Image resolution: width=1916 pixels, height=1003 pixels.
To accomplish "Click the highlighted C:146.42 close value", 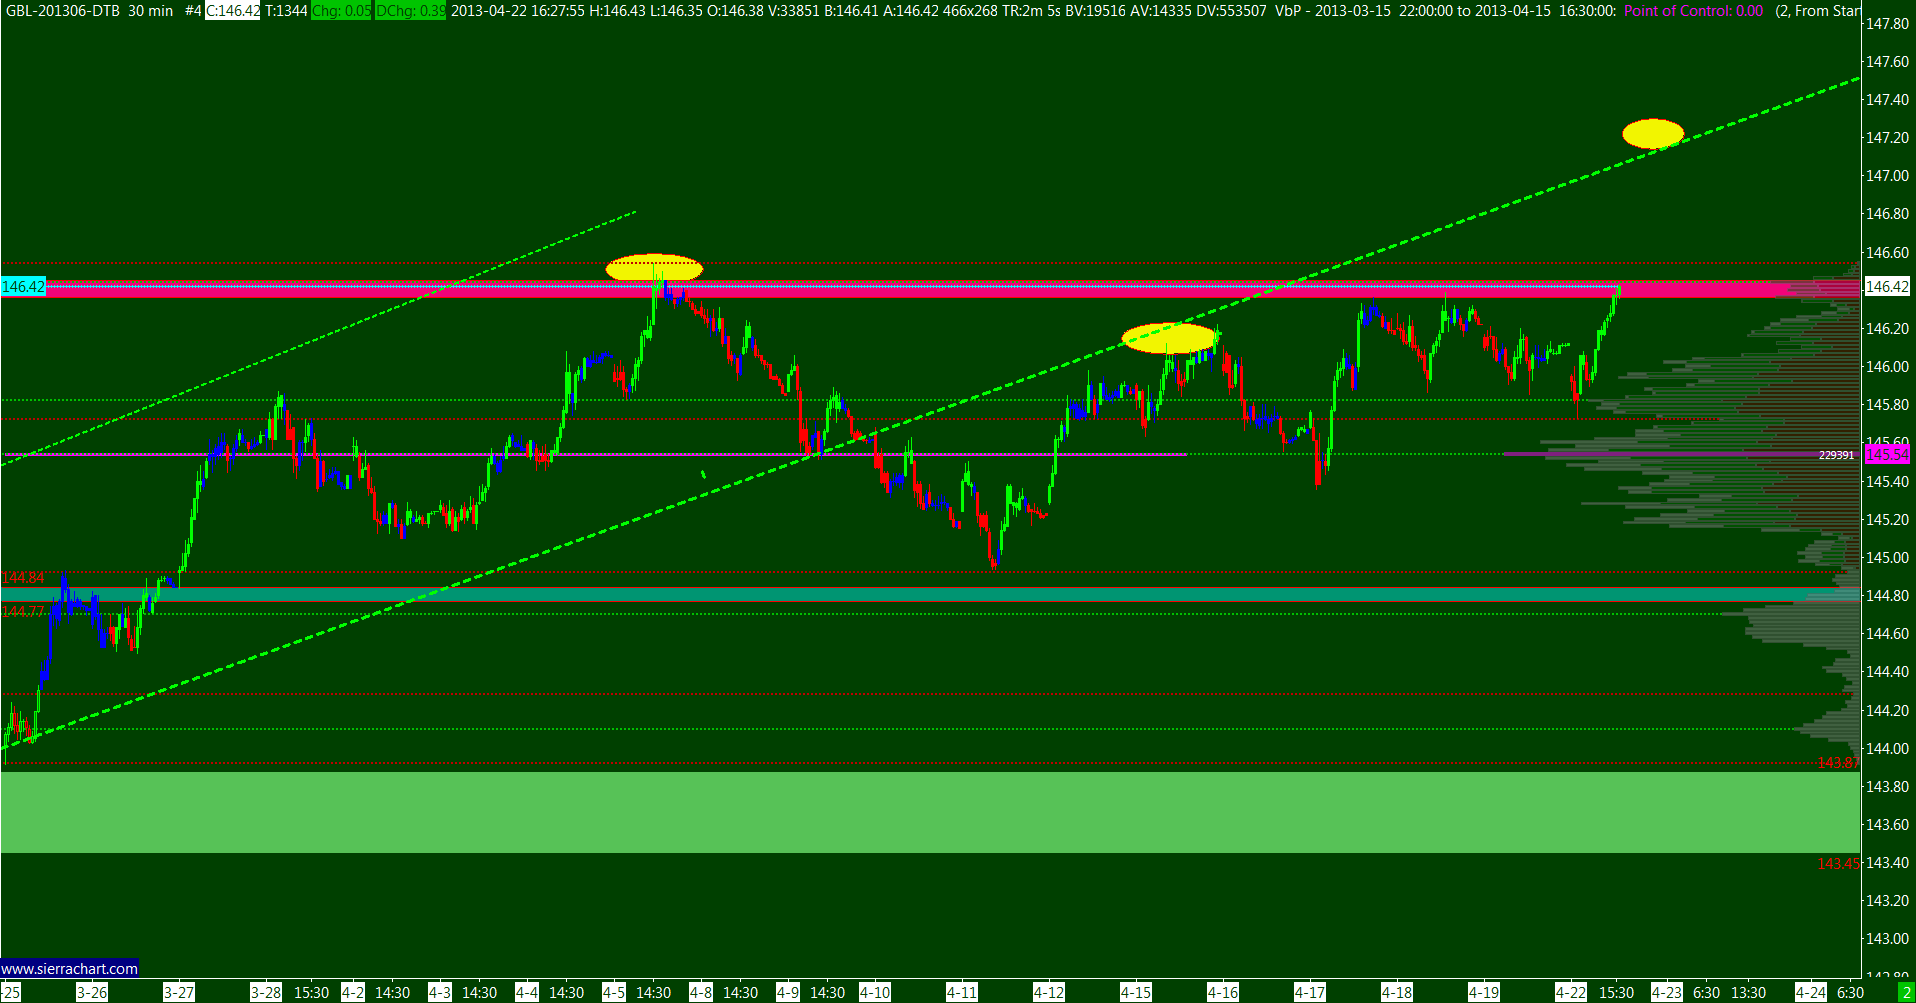I will pos(233,11).
